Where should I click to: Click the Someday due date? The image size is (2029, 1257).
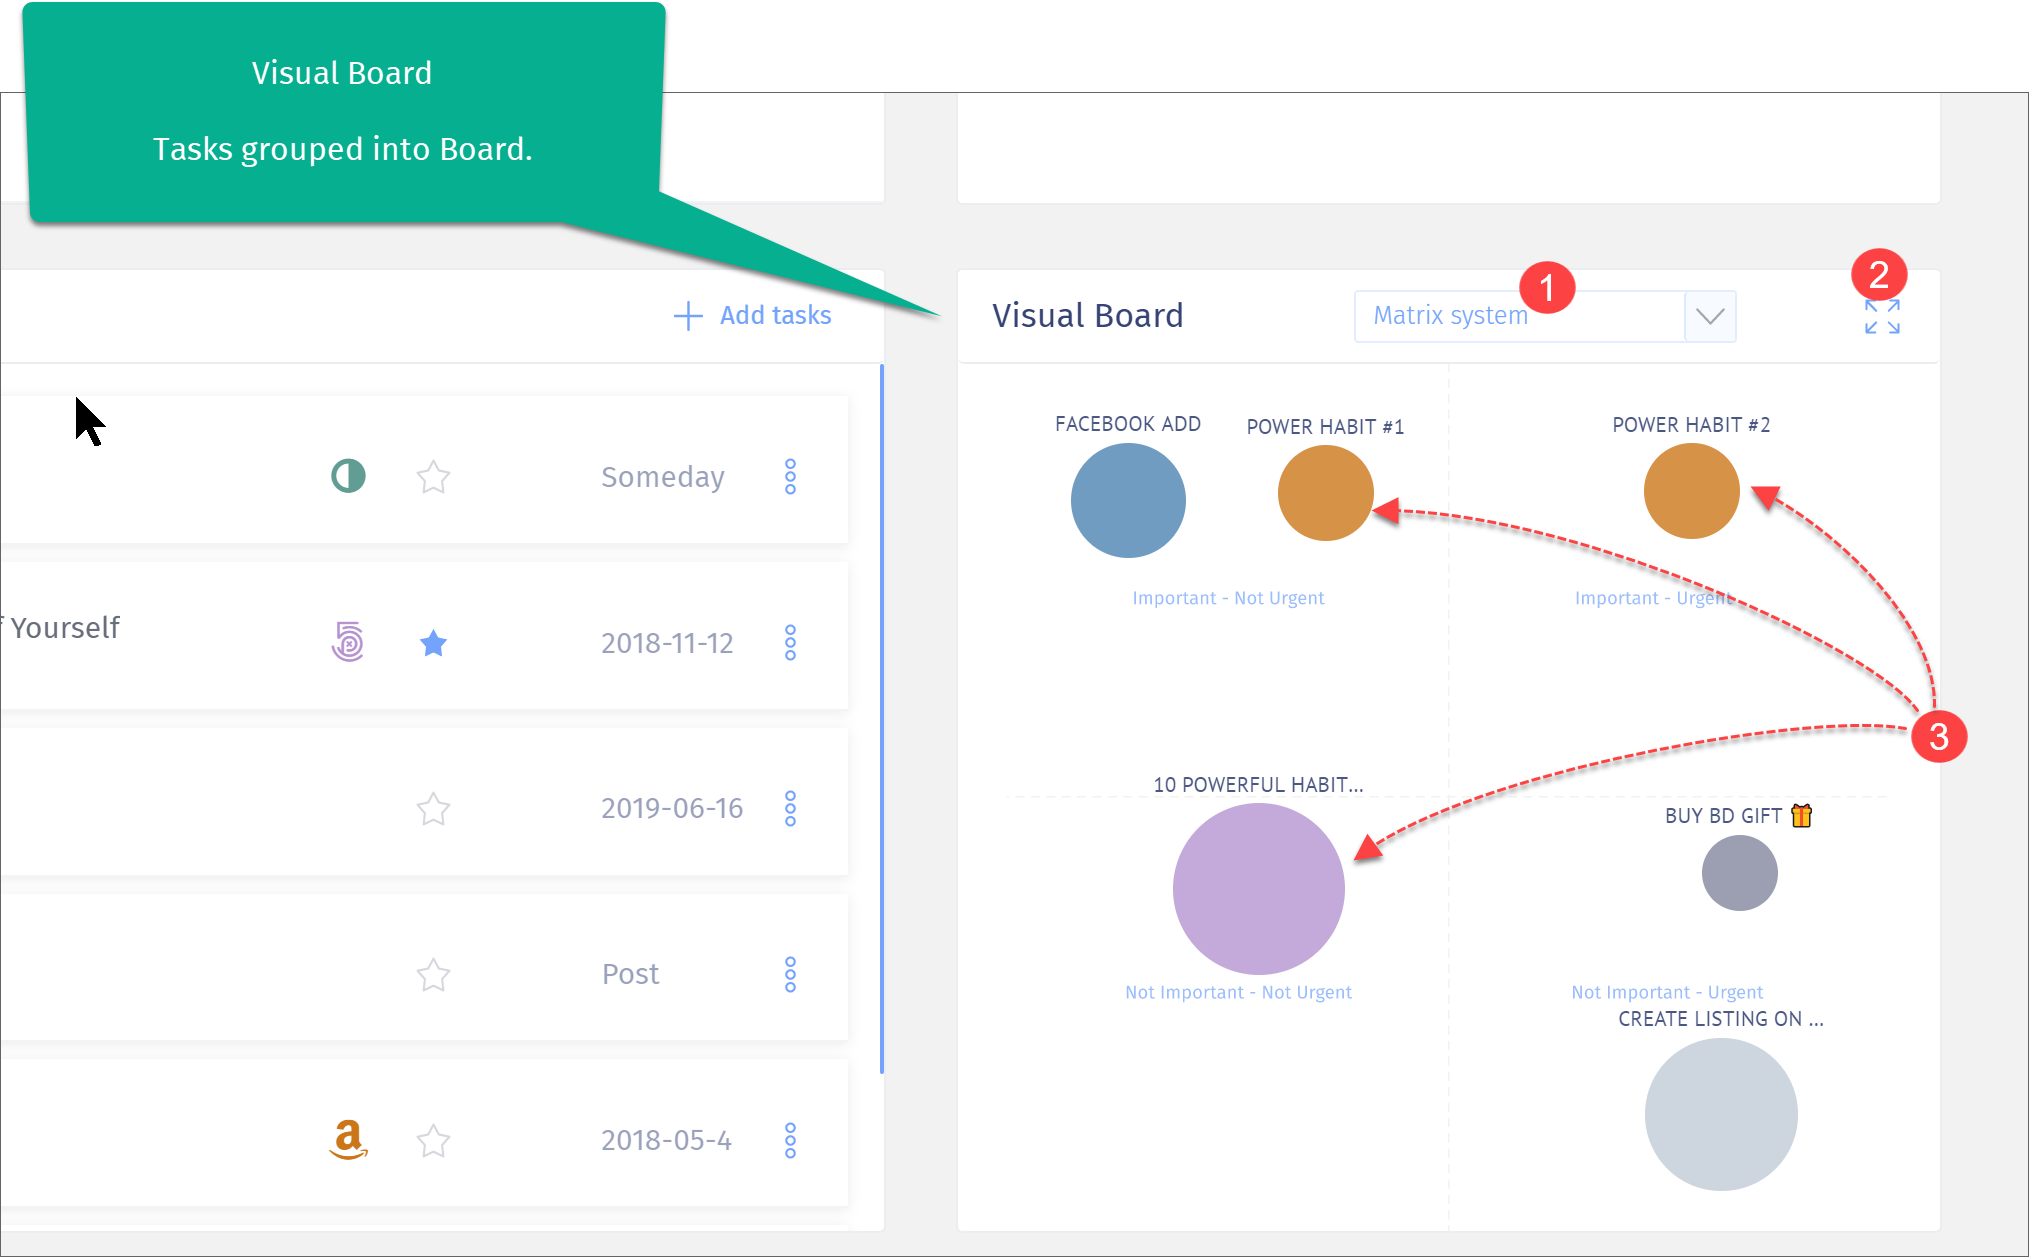[x=663, y=477]
